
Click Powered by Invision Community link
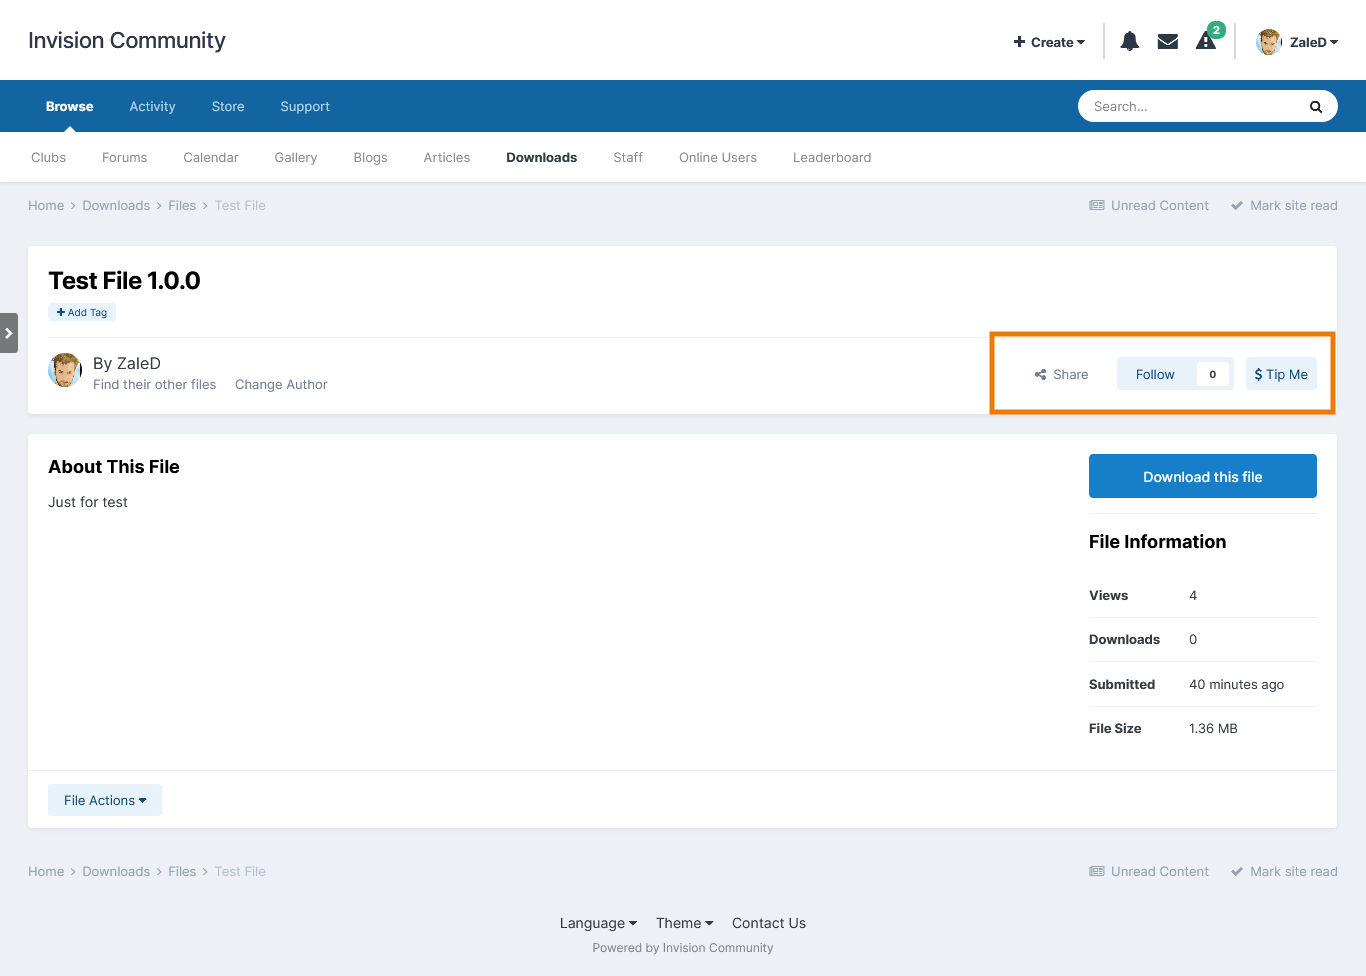(683, 947)
